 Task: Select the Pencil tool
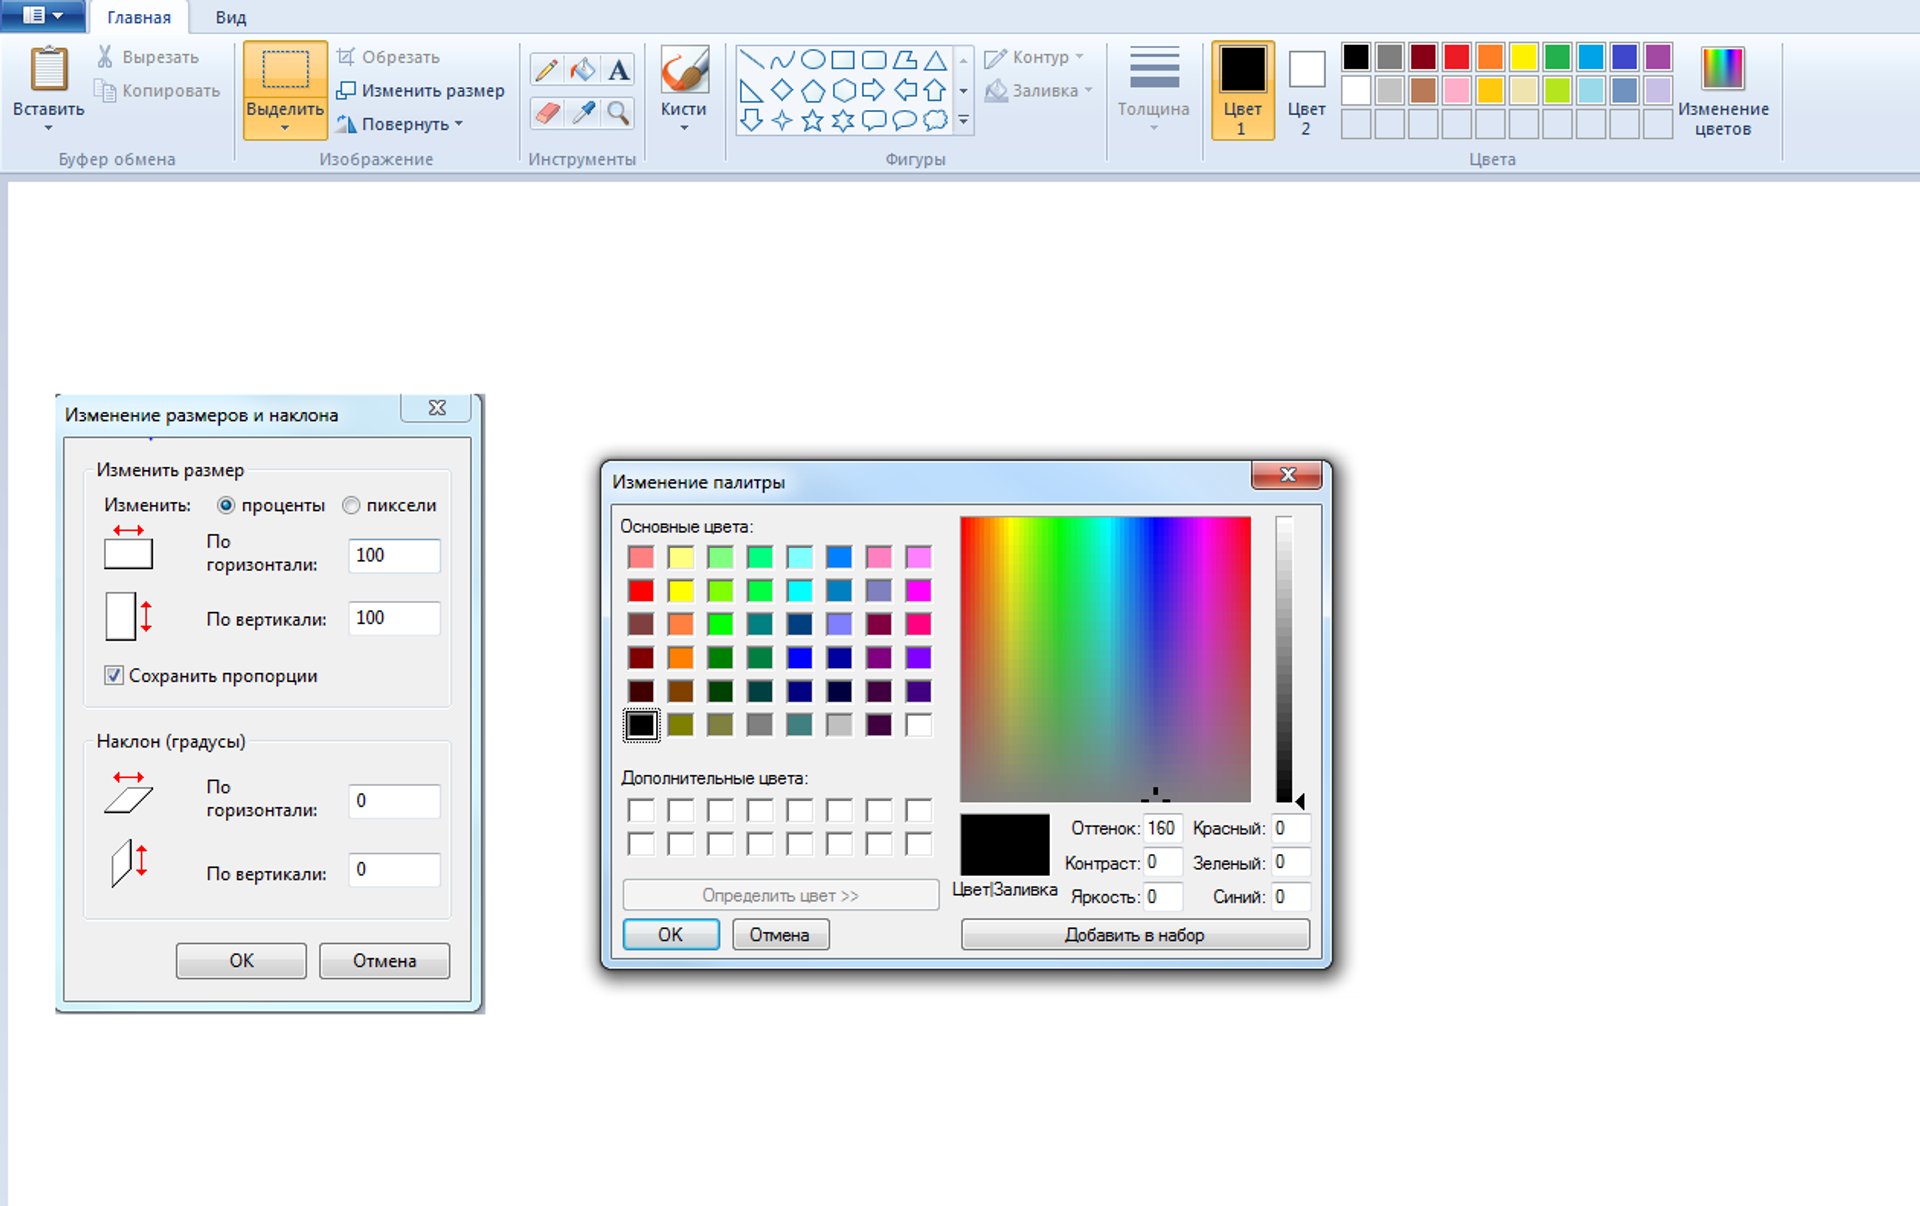[546, 70]
